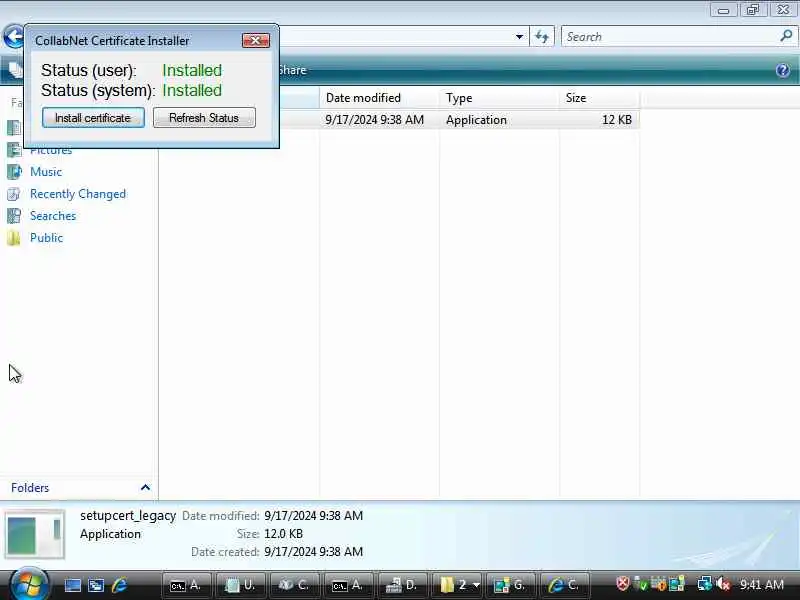Viewport: 800px width, 600px height.
Task: Click muted volume tray icon
Action: pyautogui.click(x=723, y=584)
